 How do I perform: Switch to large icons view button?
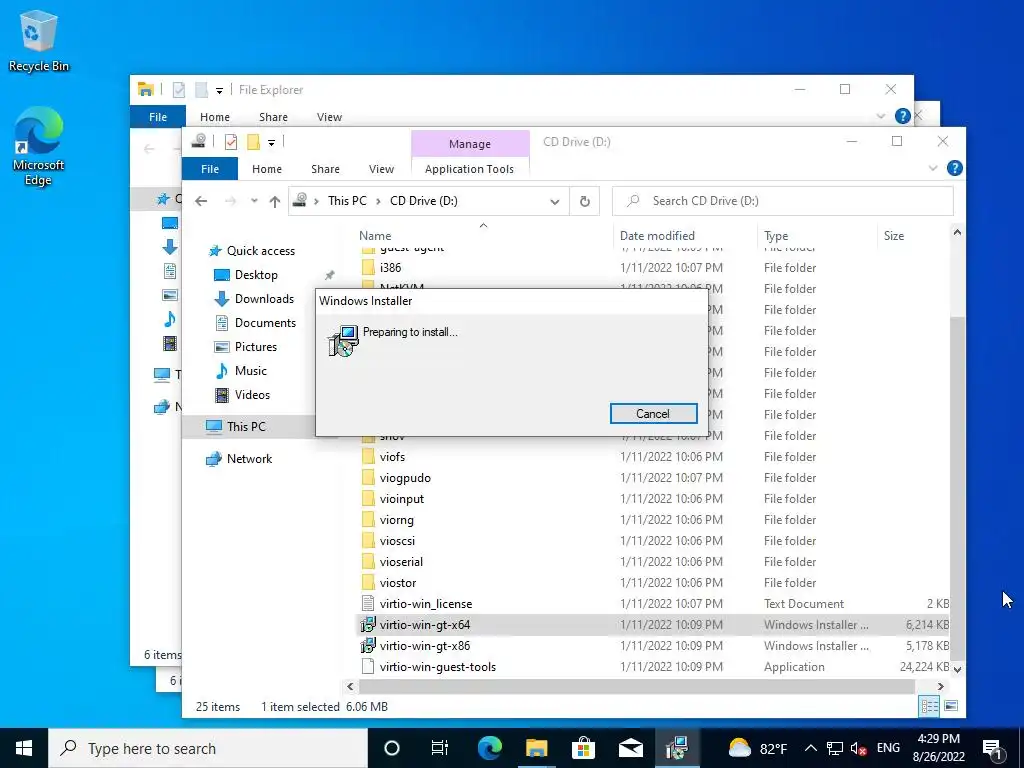point(951,706)
